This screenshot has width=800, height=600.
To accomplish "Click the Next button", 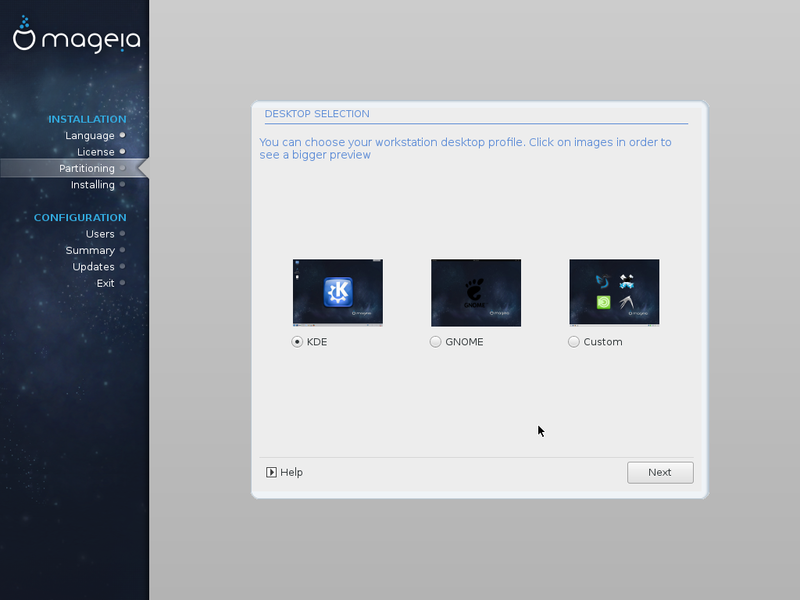I will (x=660, y=472).
